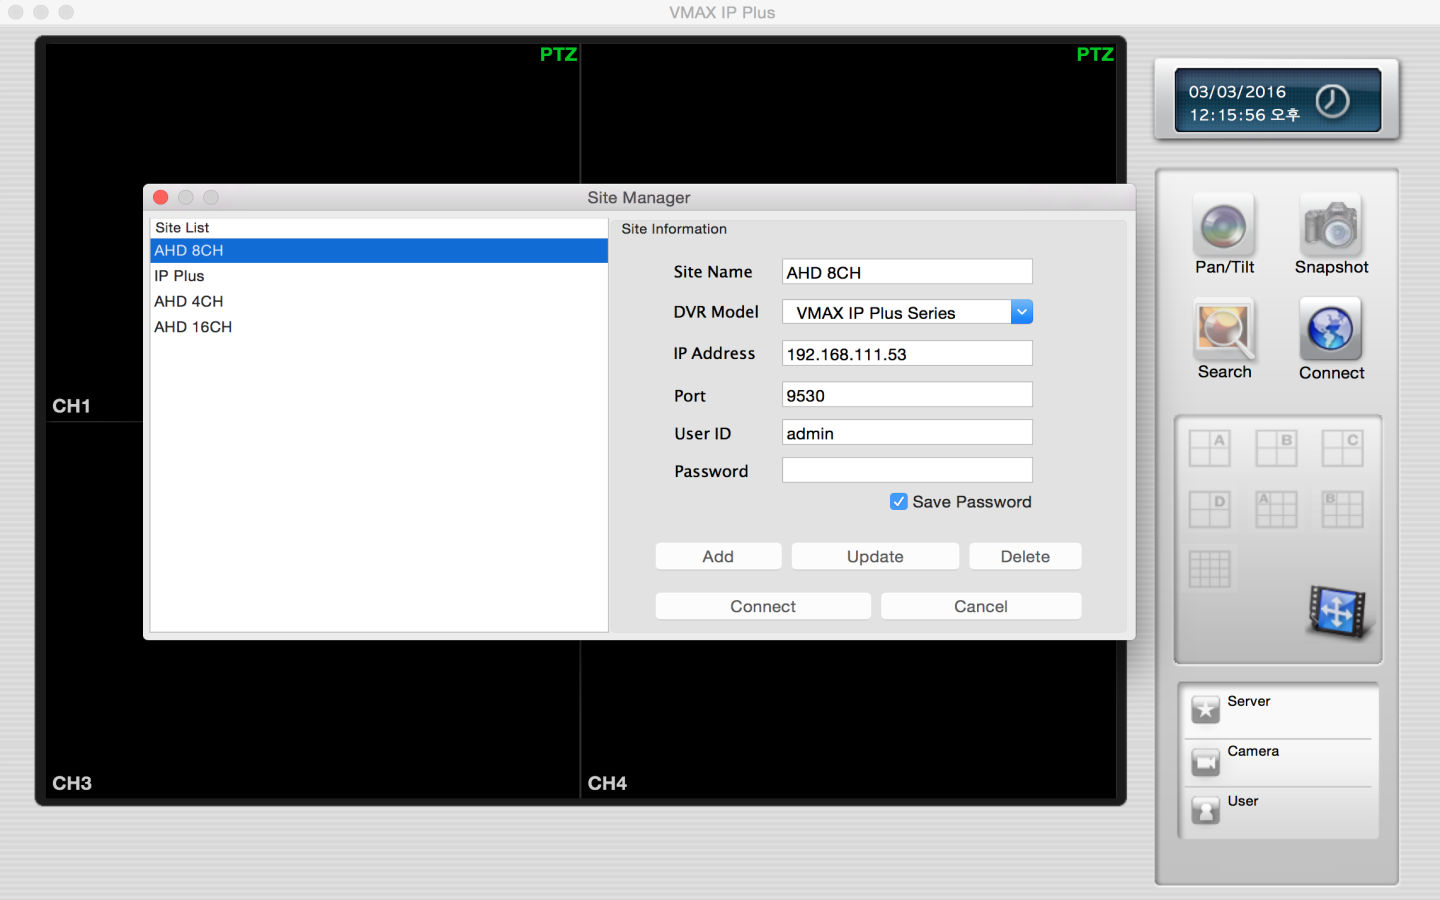Click the PTZ label on channel 1
Viewport: 1440px width, 900px height.
558,54
